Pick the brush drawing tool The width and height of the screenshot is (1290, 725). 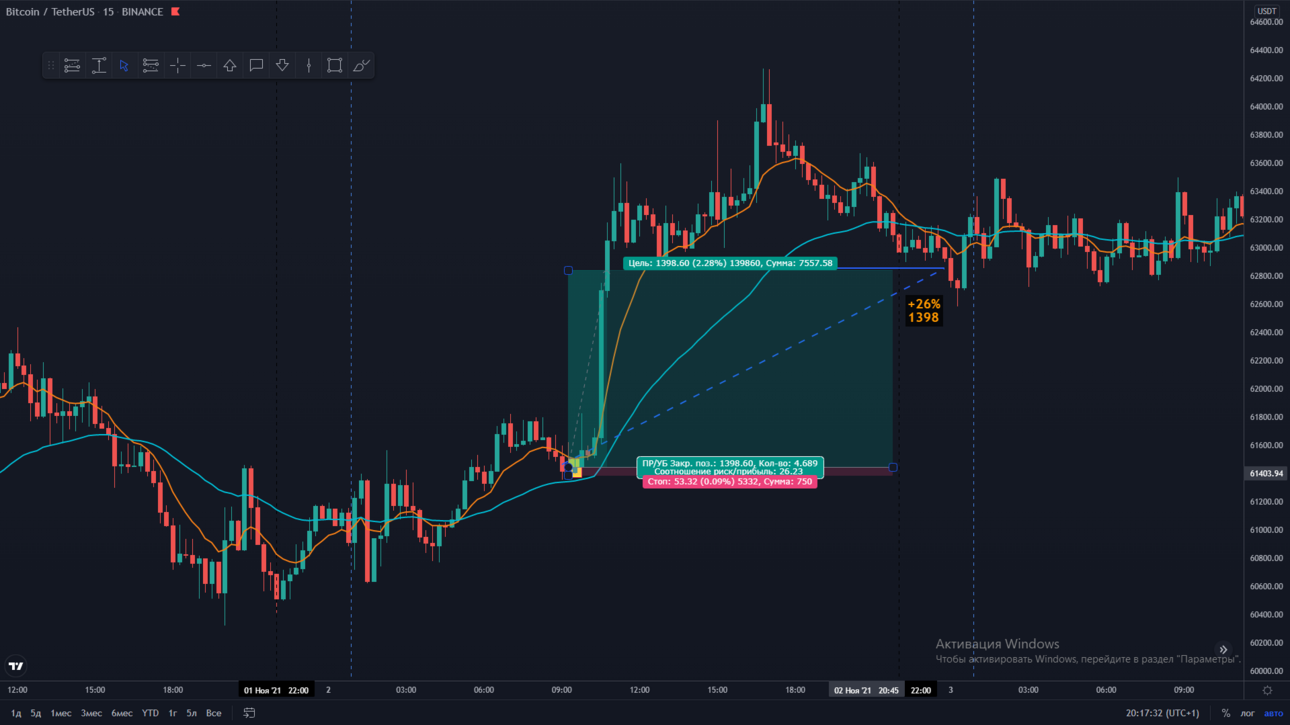[361, 66]
